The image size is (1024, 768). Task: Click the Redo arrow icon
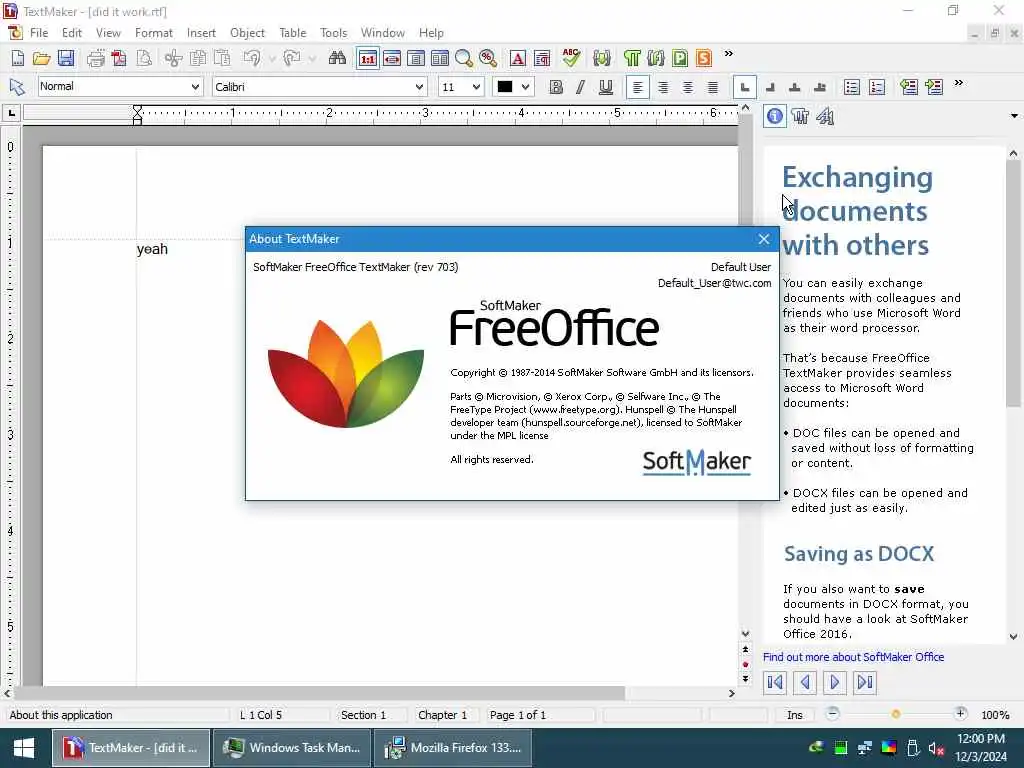(291, 58)
